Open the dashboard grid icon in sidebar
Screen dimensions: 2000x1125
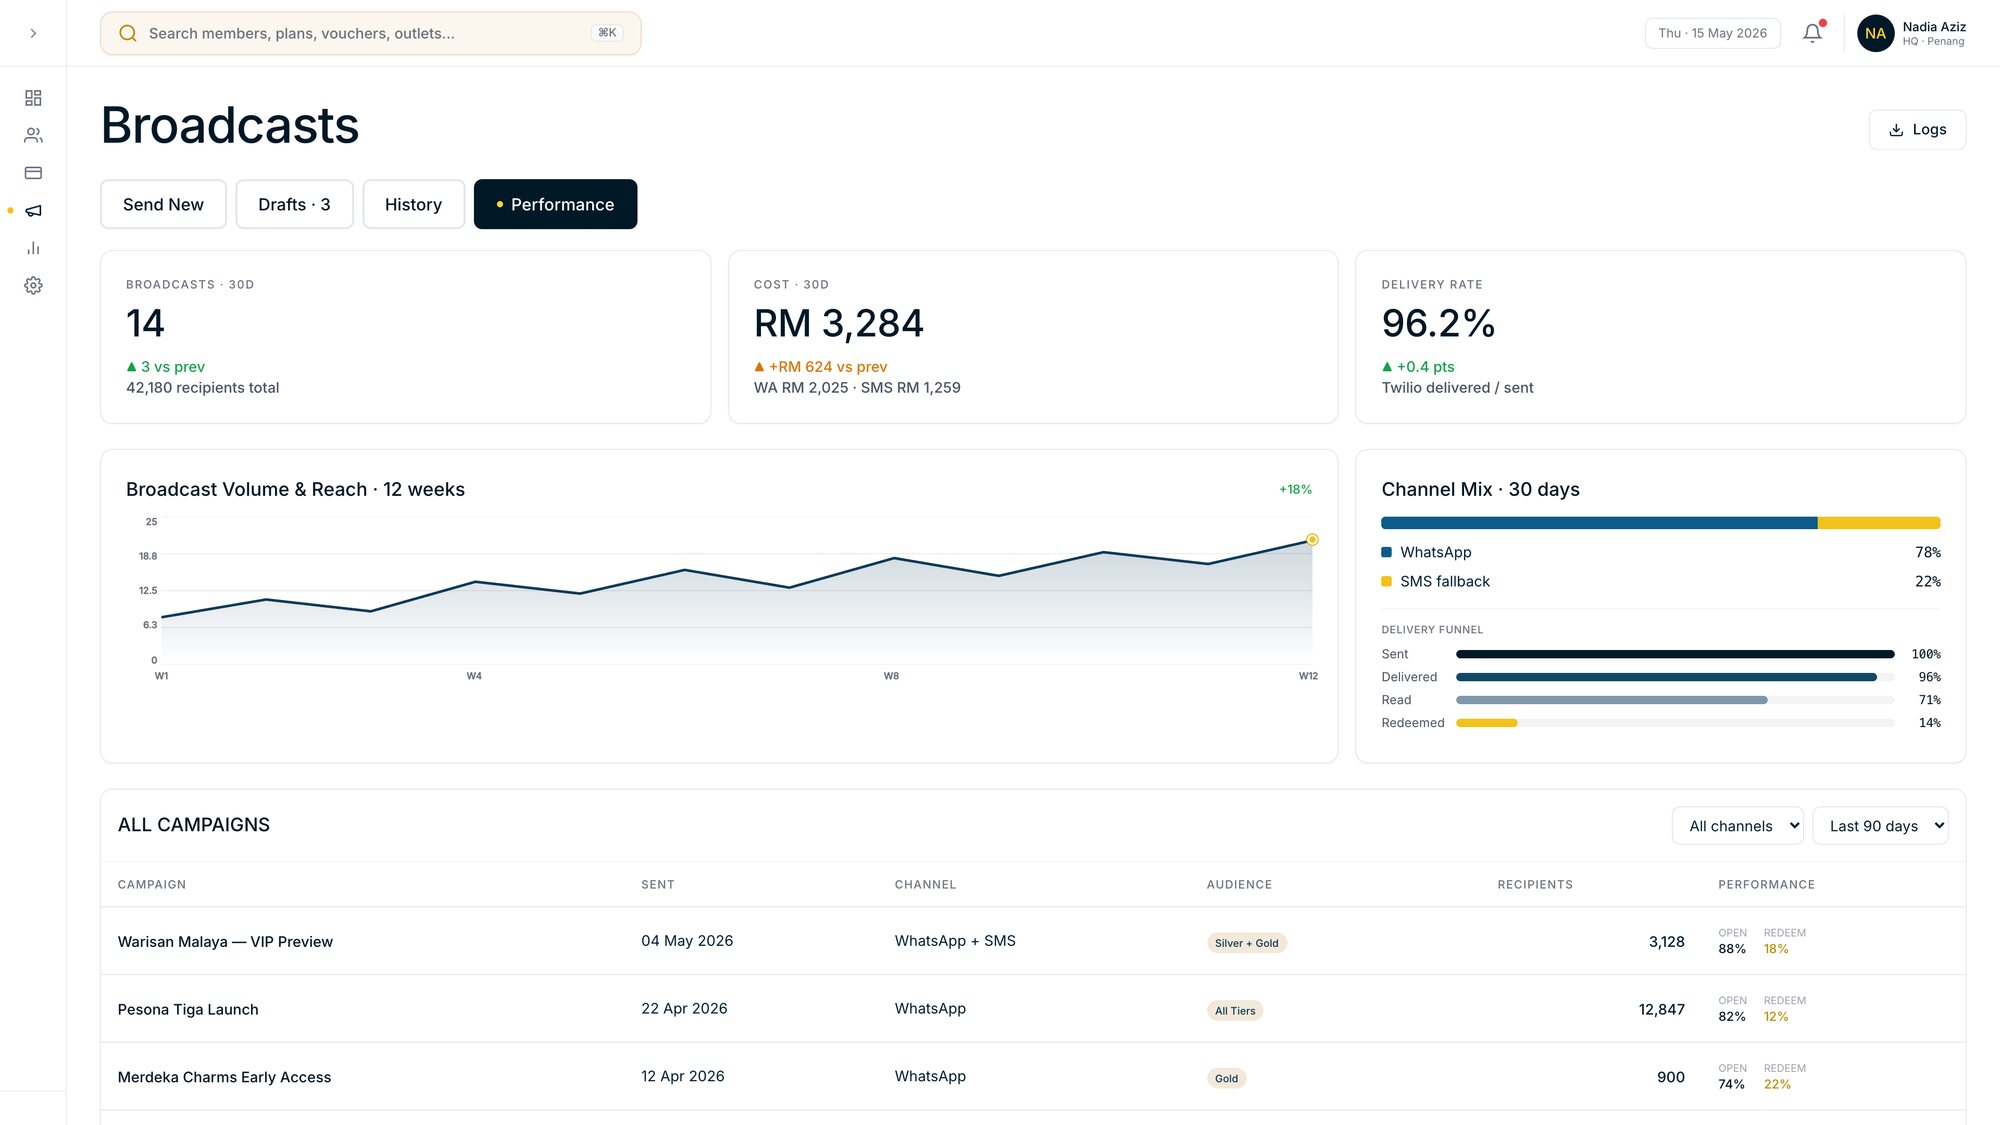click(33, 98)
